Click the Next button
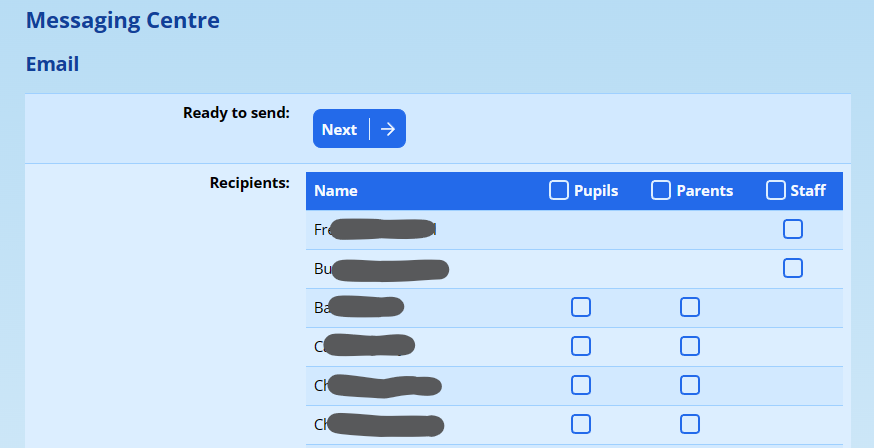This screenshot has width=874, height=448. pyautogui.click(x=341, y=129)
